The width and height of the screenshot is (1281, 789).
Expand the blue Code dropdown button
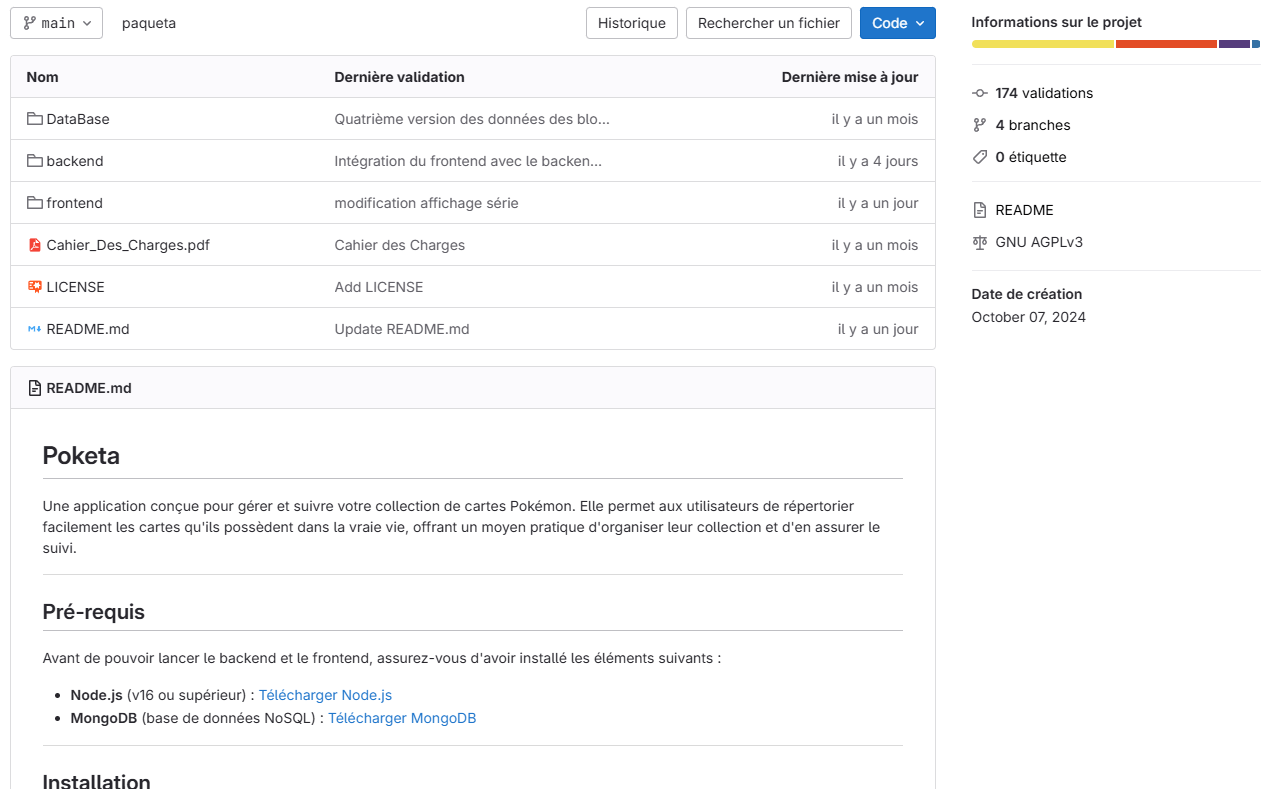coord(897,23)
